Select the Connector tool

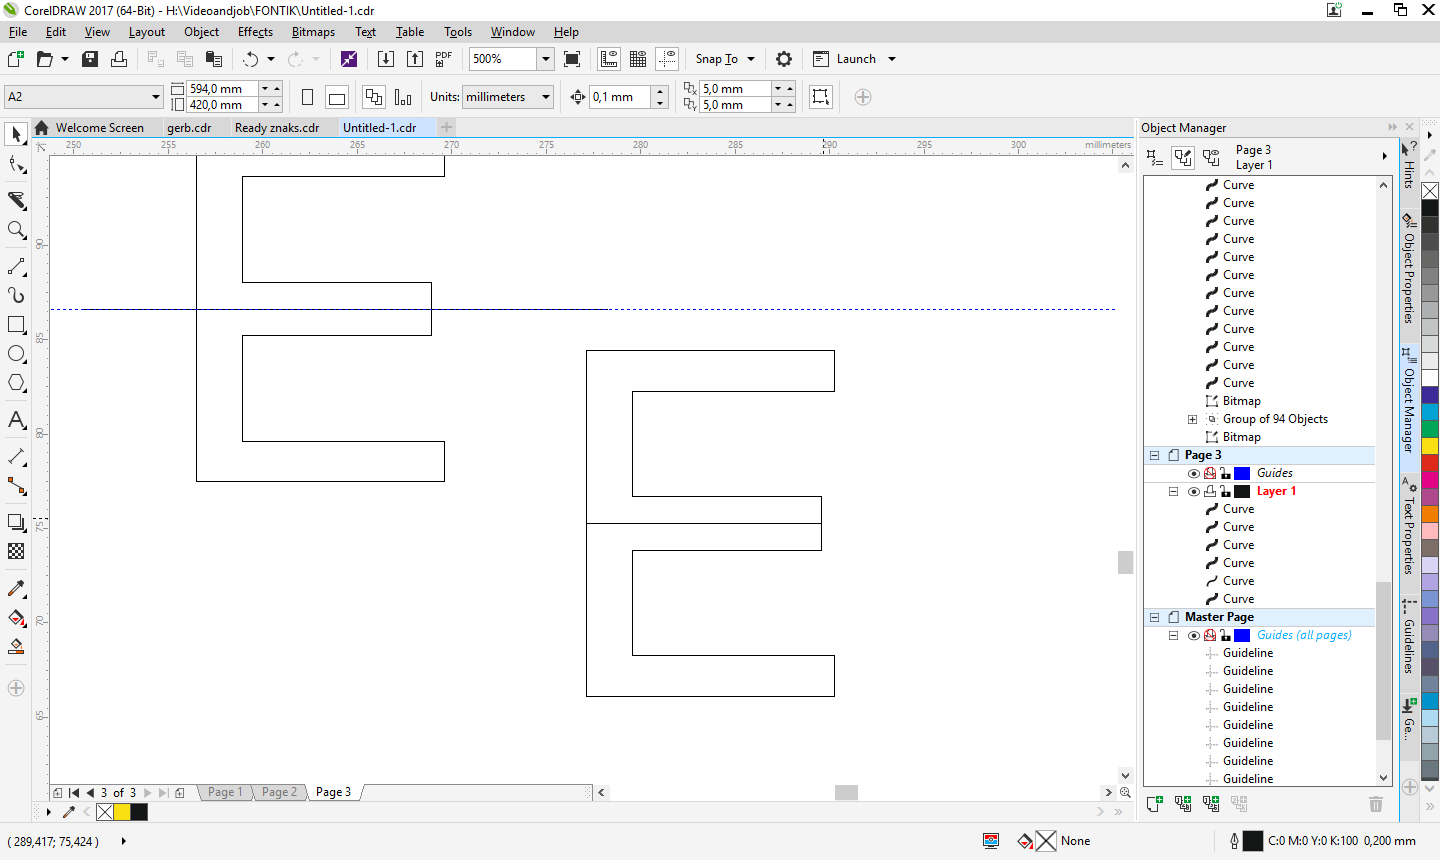point(16,486)
